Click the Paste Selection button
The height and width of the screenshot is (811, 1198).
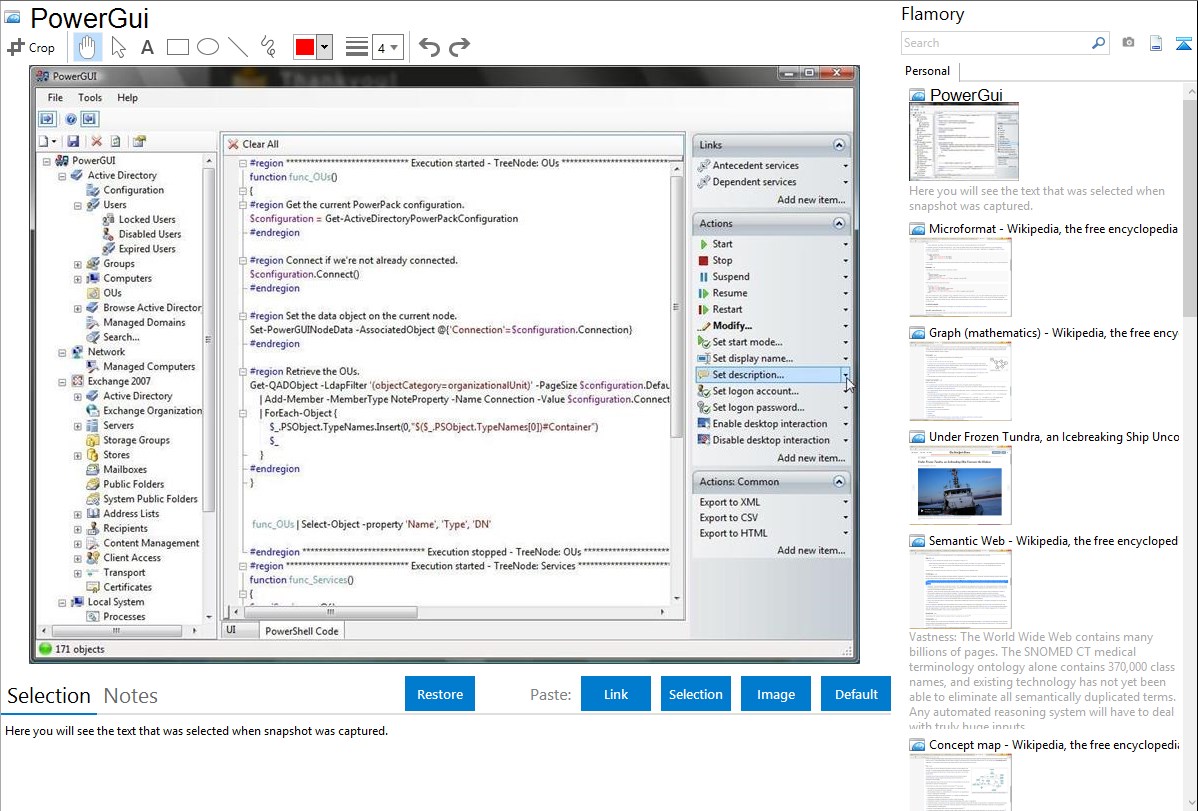point(695,694)
